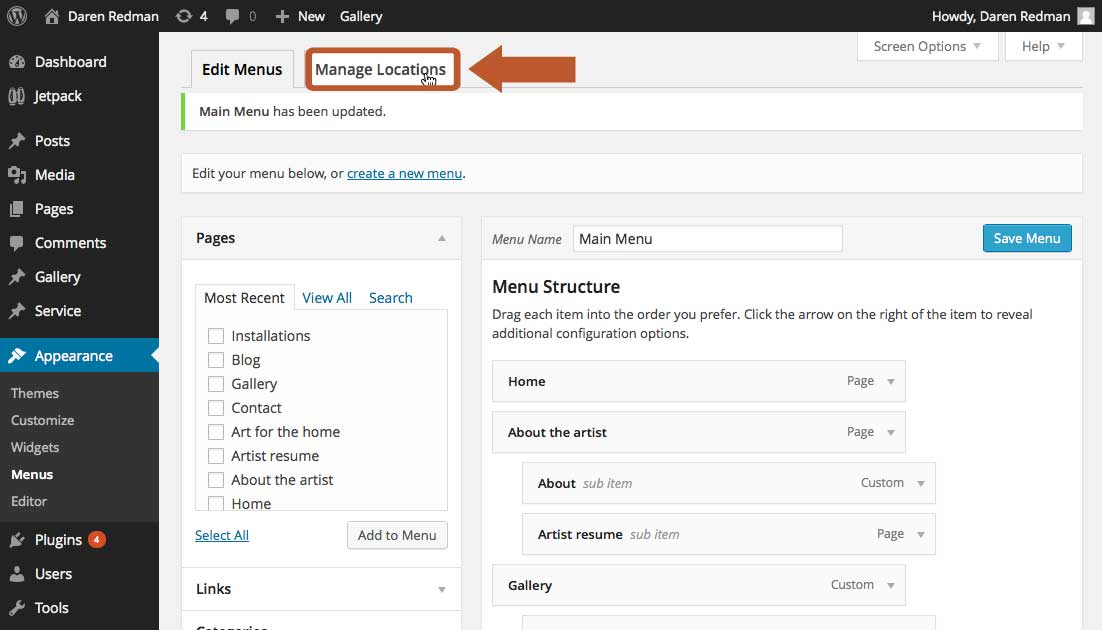The height and width of the screenshot is (630, 1102).
Task: Click the New text in admin bar
Action: pyautogui.click(x=311, y=16)
